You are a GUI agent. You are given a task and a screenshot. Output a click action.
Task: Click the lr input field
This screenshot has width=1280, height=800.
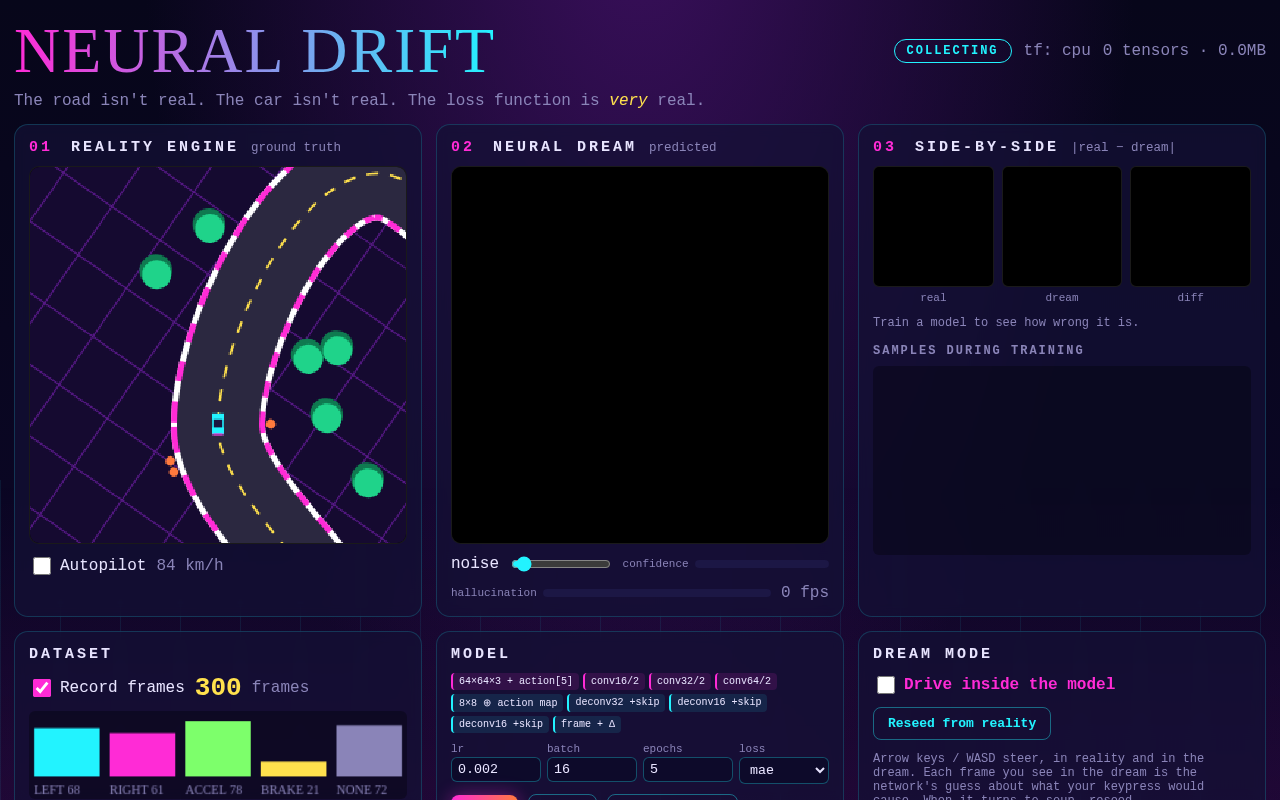pos(496,770)
